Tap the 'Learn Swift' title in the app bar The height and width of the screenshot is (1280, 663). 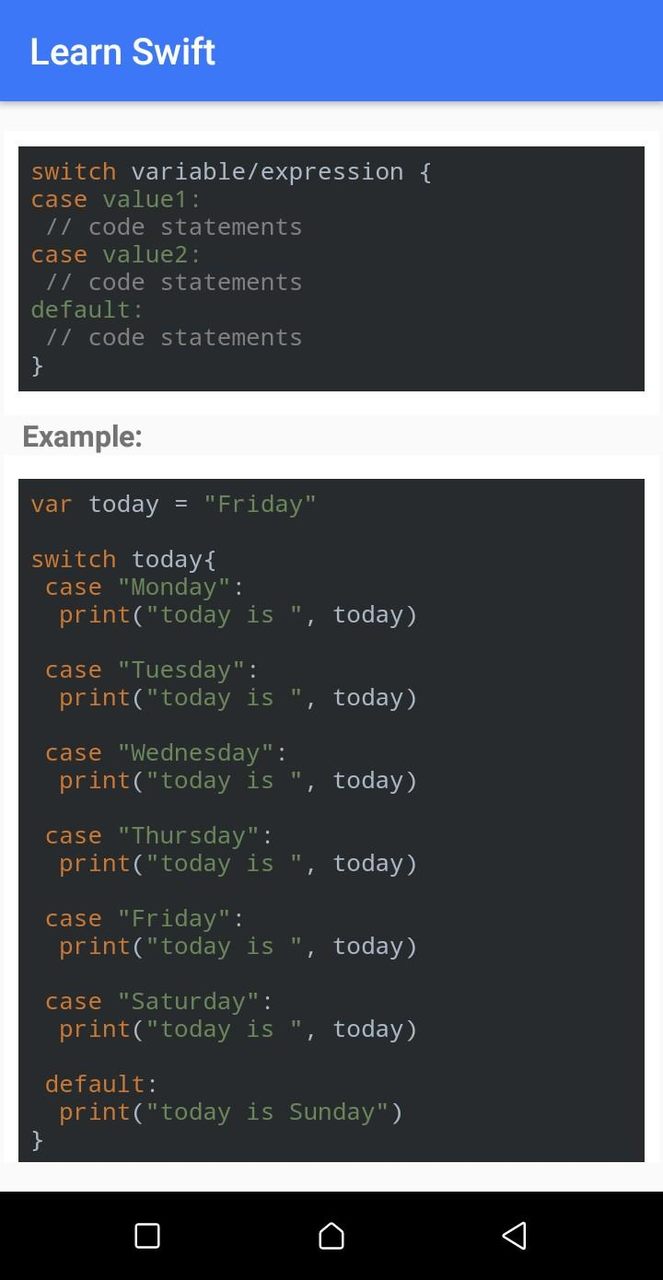click(122, 51)
